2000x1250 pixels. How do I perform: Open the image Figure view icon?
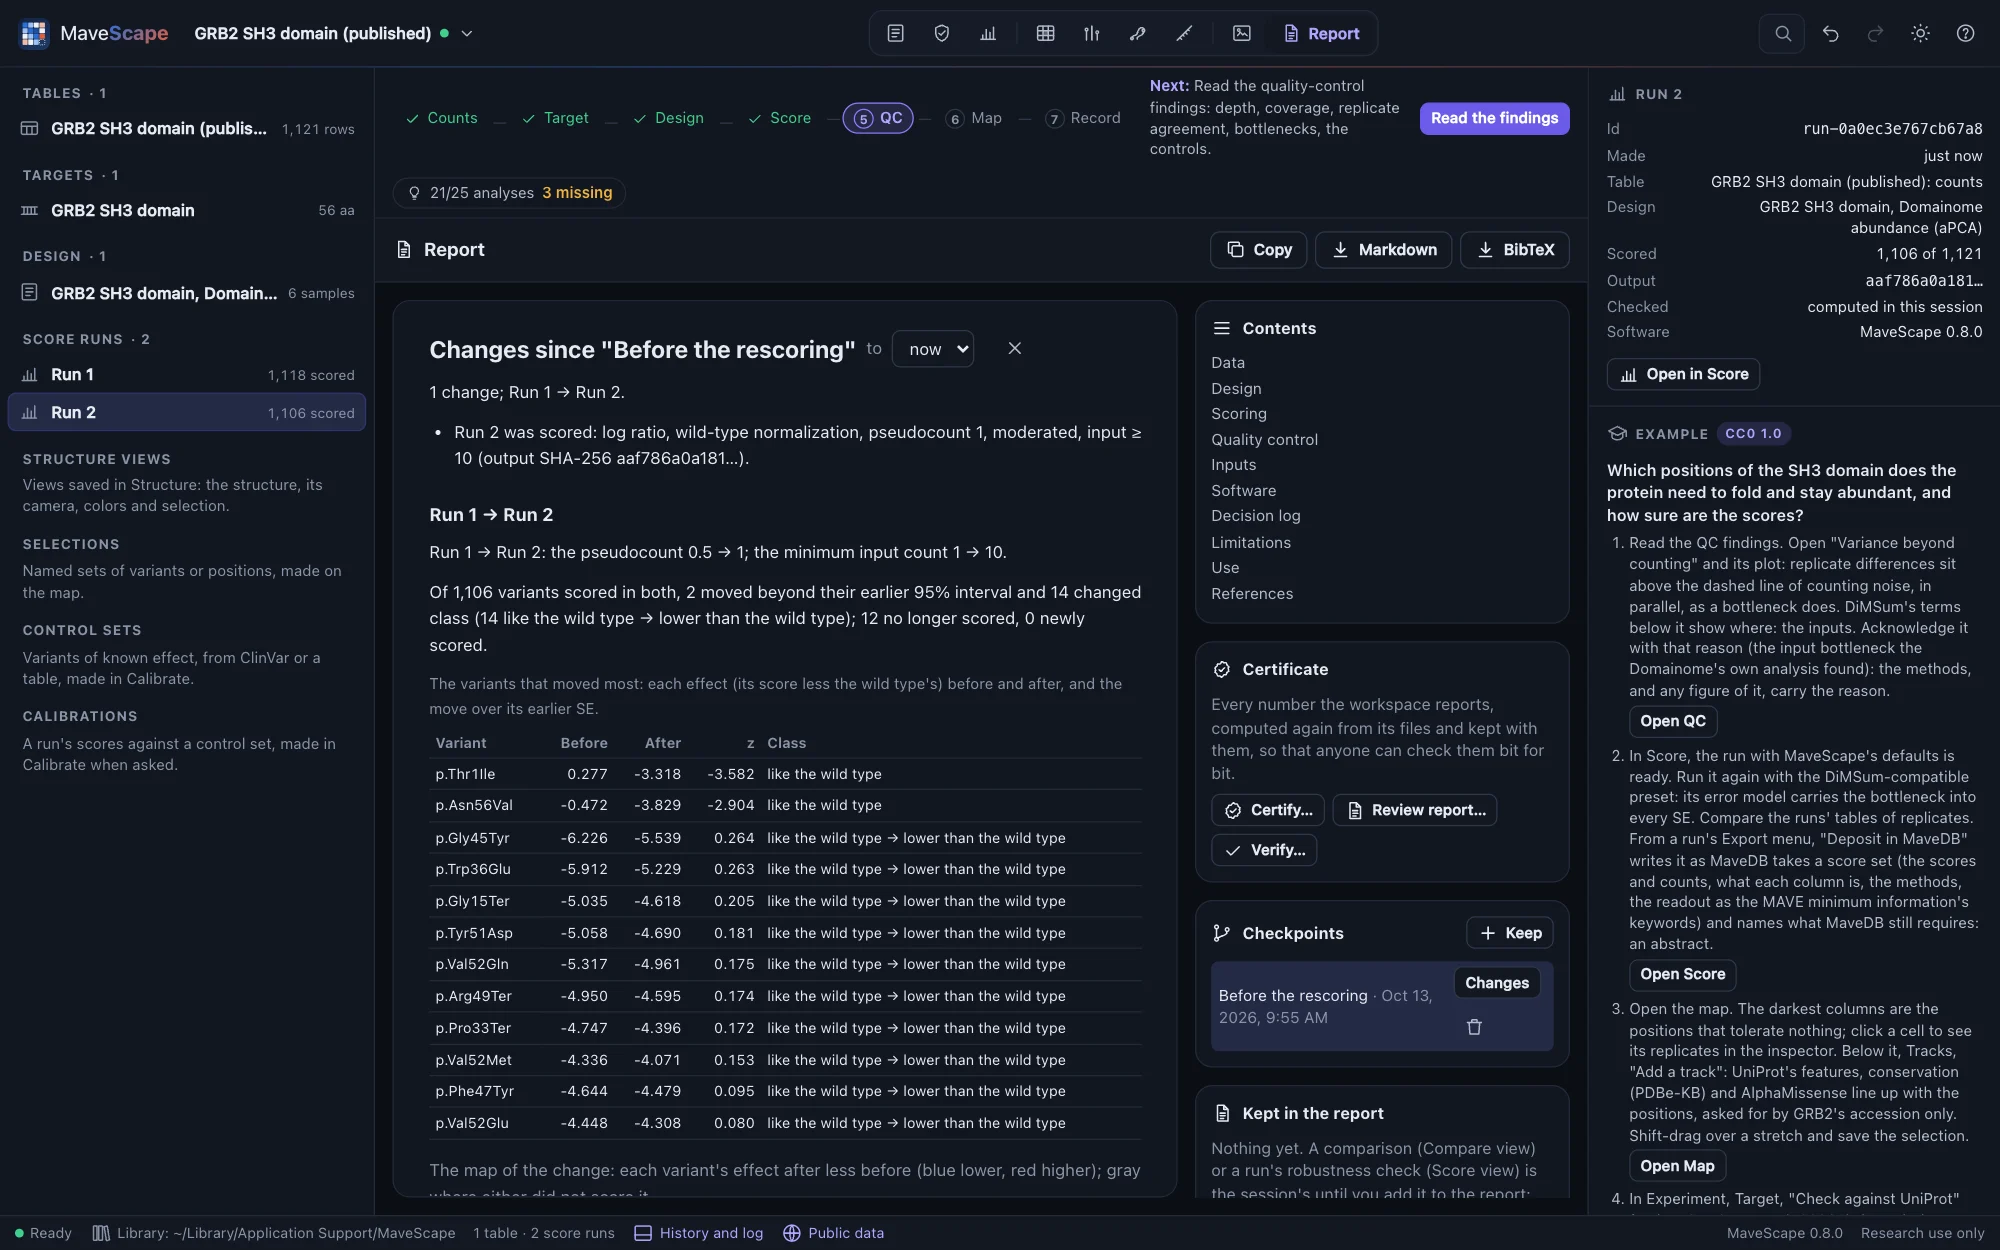click(x=1241, y=33)
